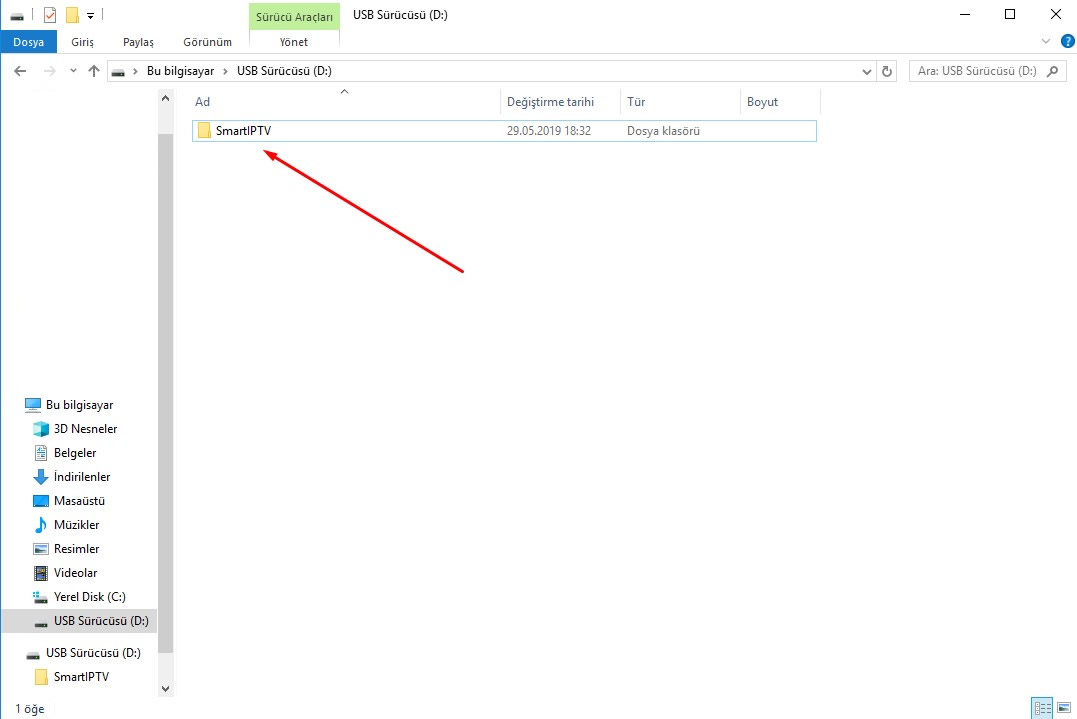Click USB Sürücüsü (D:) in address breadcrumb
The image size is (1077, 719).
coord(284,71)
